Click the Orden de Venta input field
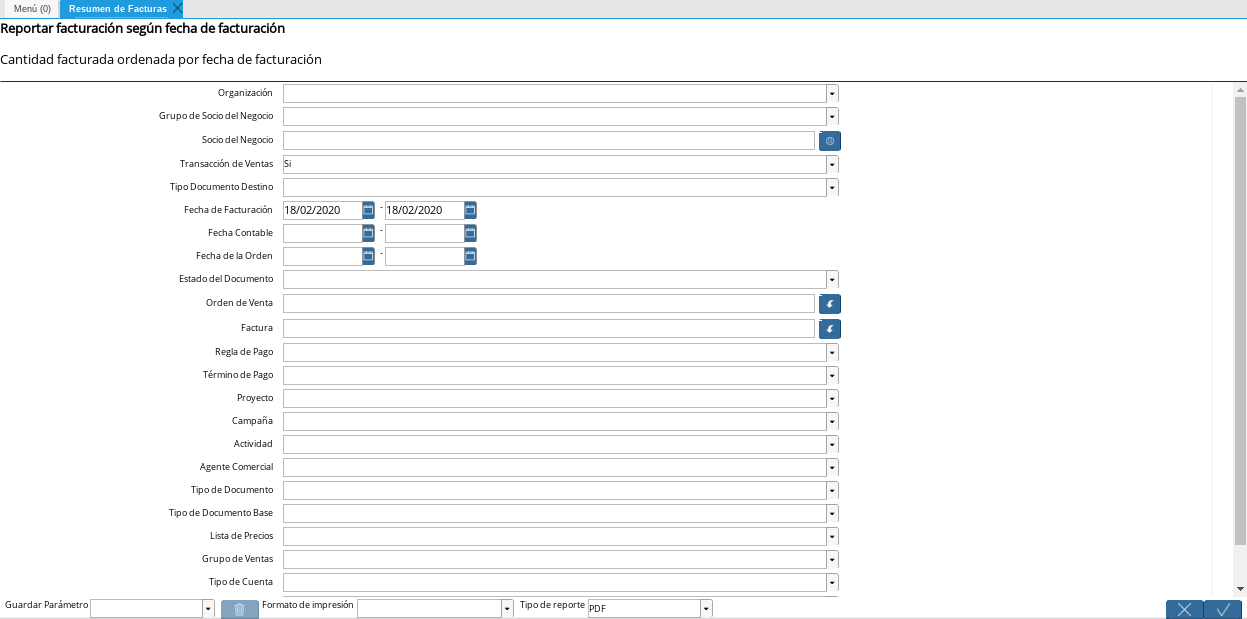 click(549, 304)
